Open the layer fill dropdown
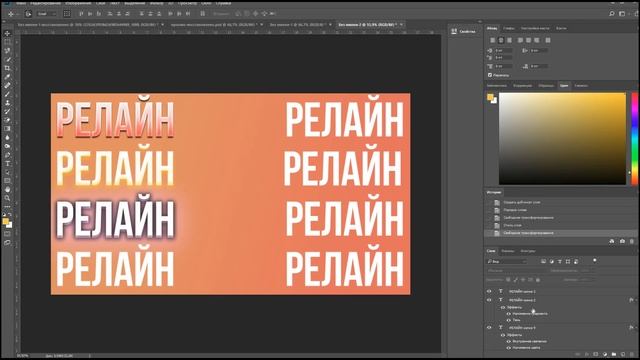 click(587, 280)
